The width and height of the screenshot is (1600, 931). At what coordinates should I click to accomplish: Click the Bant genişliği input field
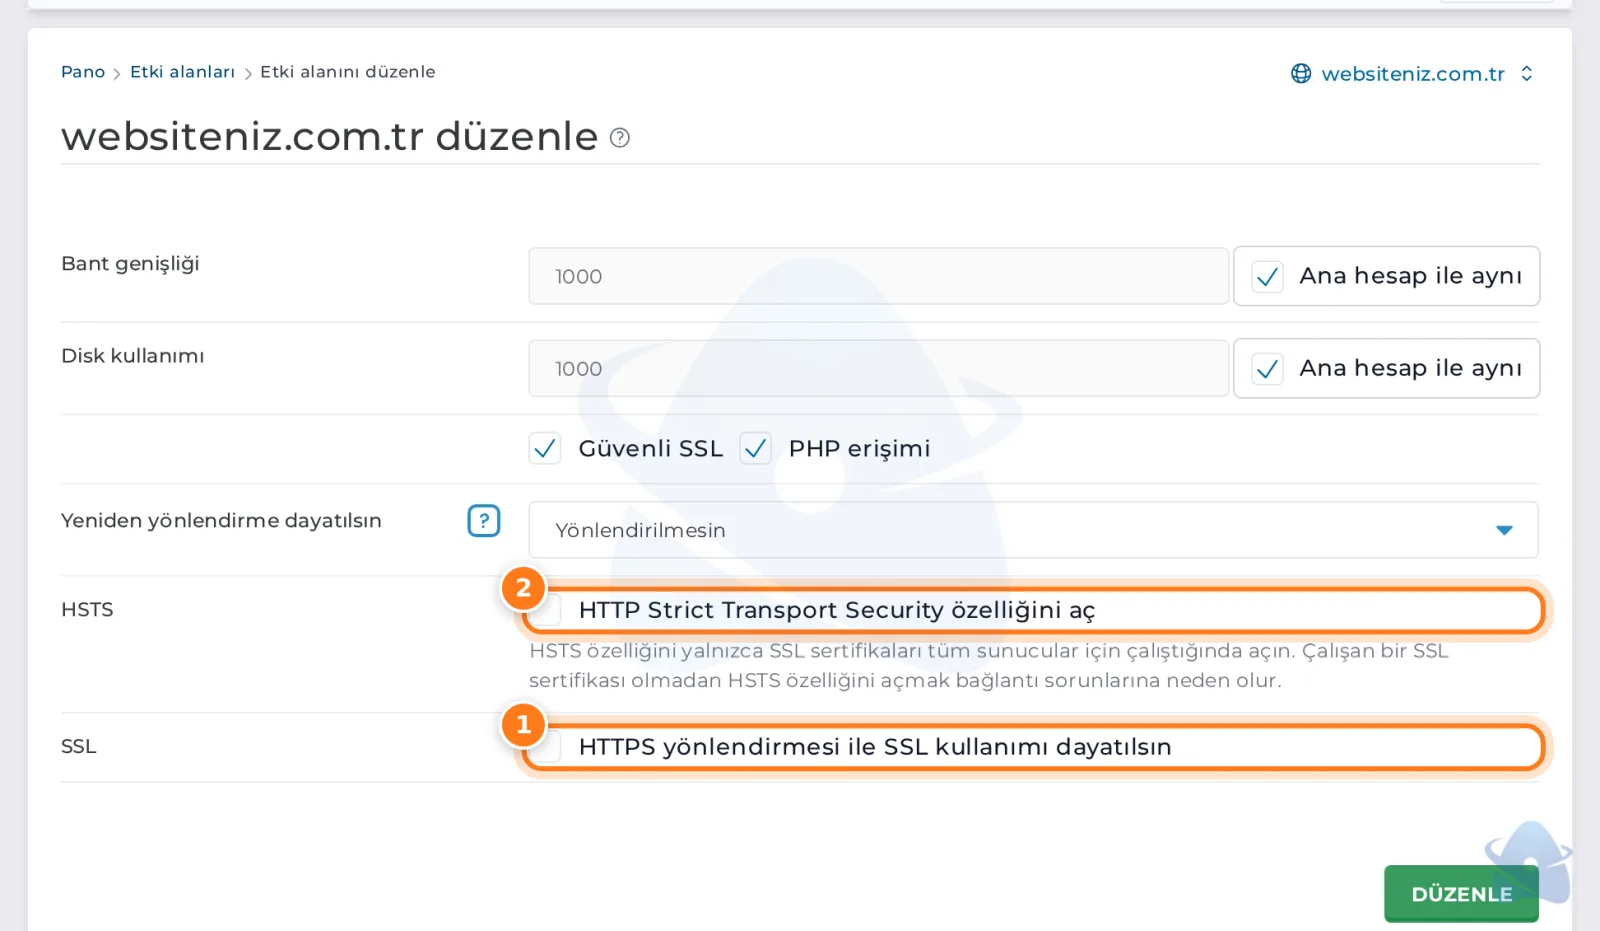pyautogui.click(x=878, y=277)
